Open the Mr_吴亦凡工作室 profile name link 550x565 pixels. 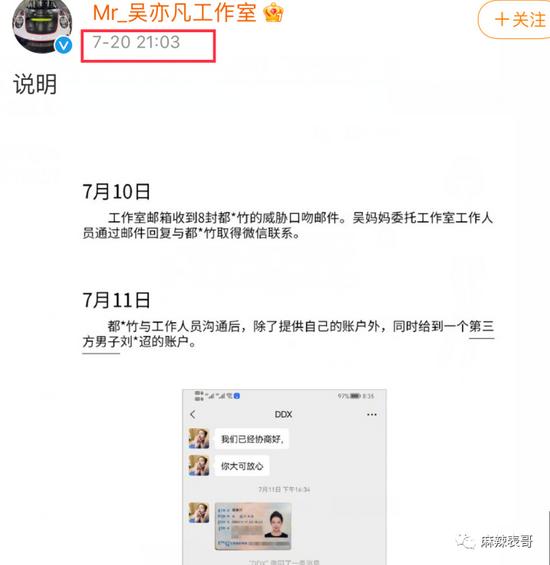[174, 13]
